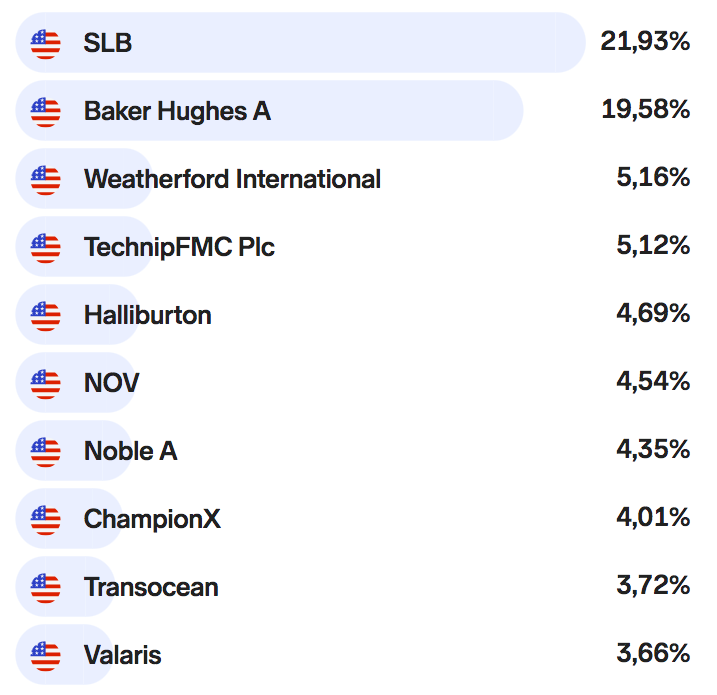Click the US flag icon beside SLB
This screenshot has height=695, width=717.
[46, 43]
